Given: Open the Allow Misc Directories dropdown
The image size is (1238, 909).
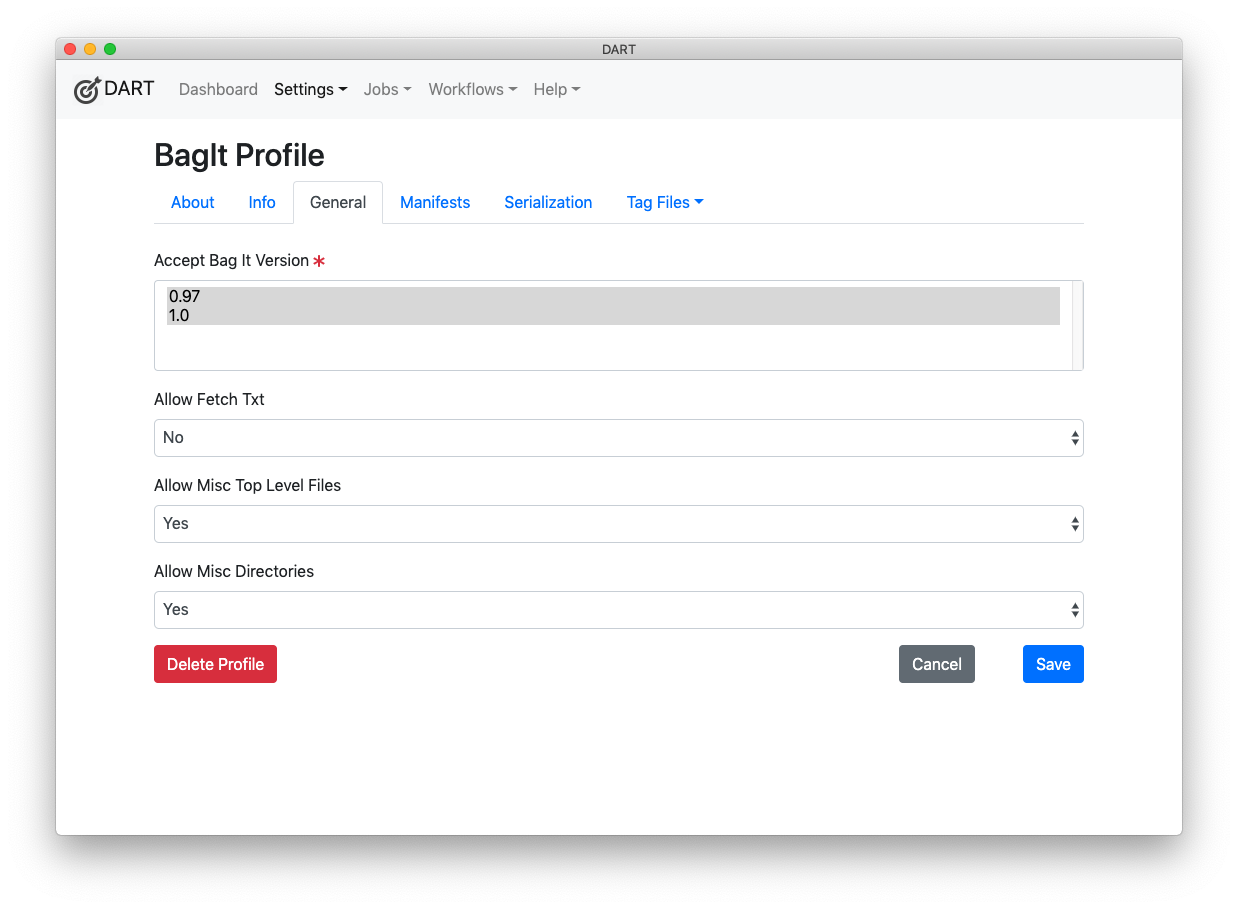Looking at the screenshot, I should 618,609.
